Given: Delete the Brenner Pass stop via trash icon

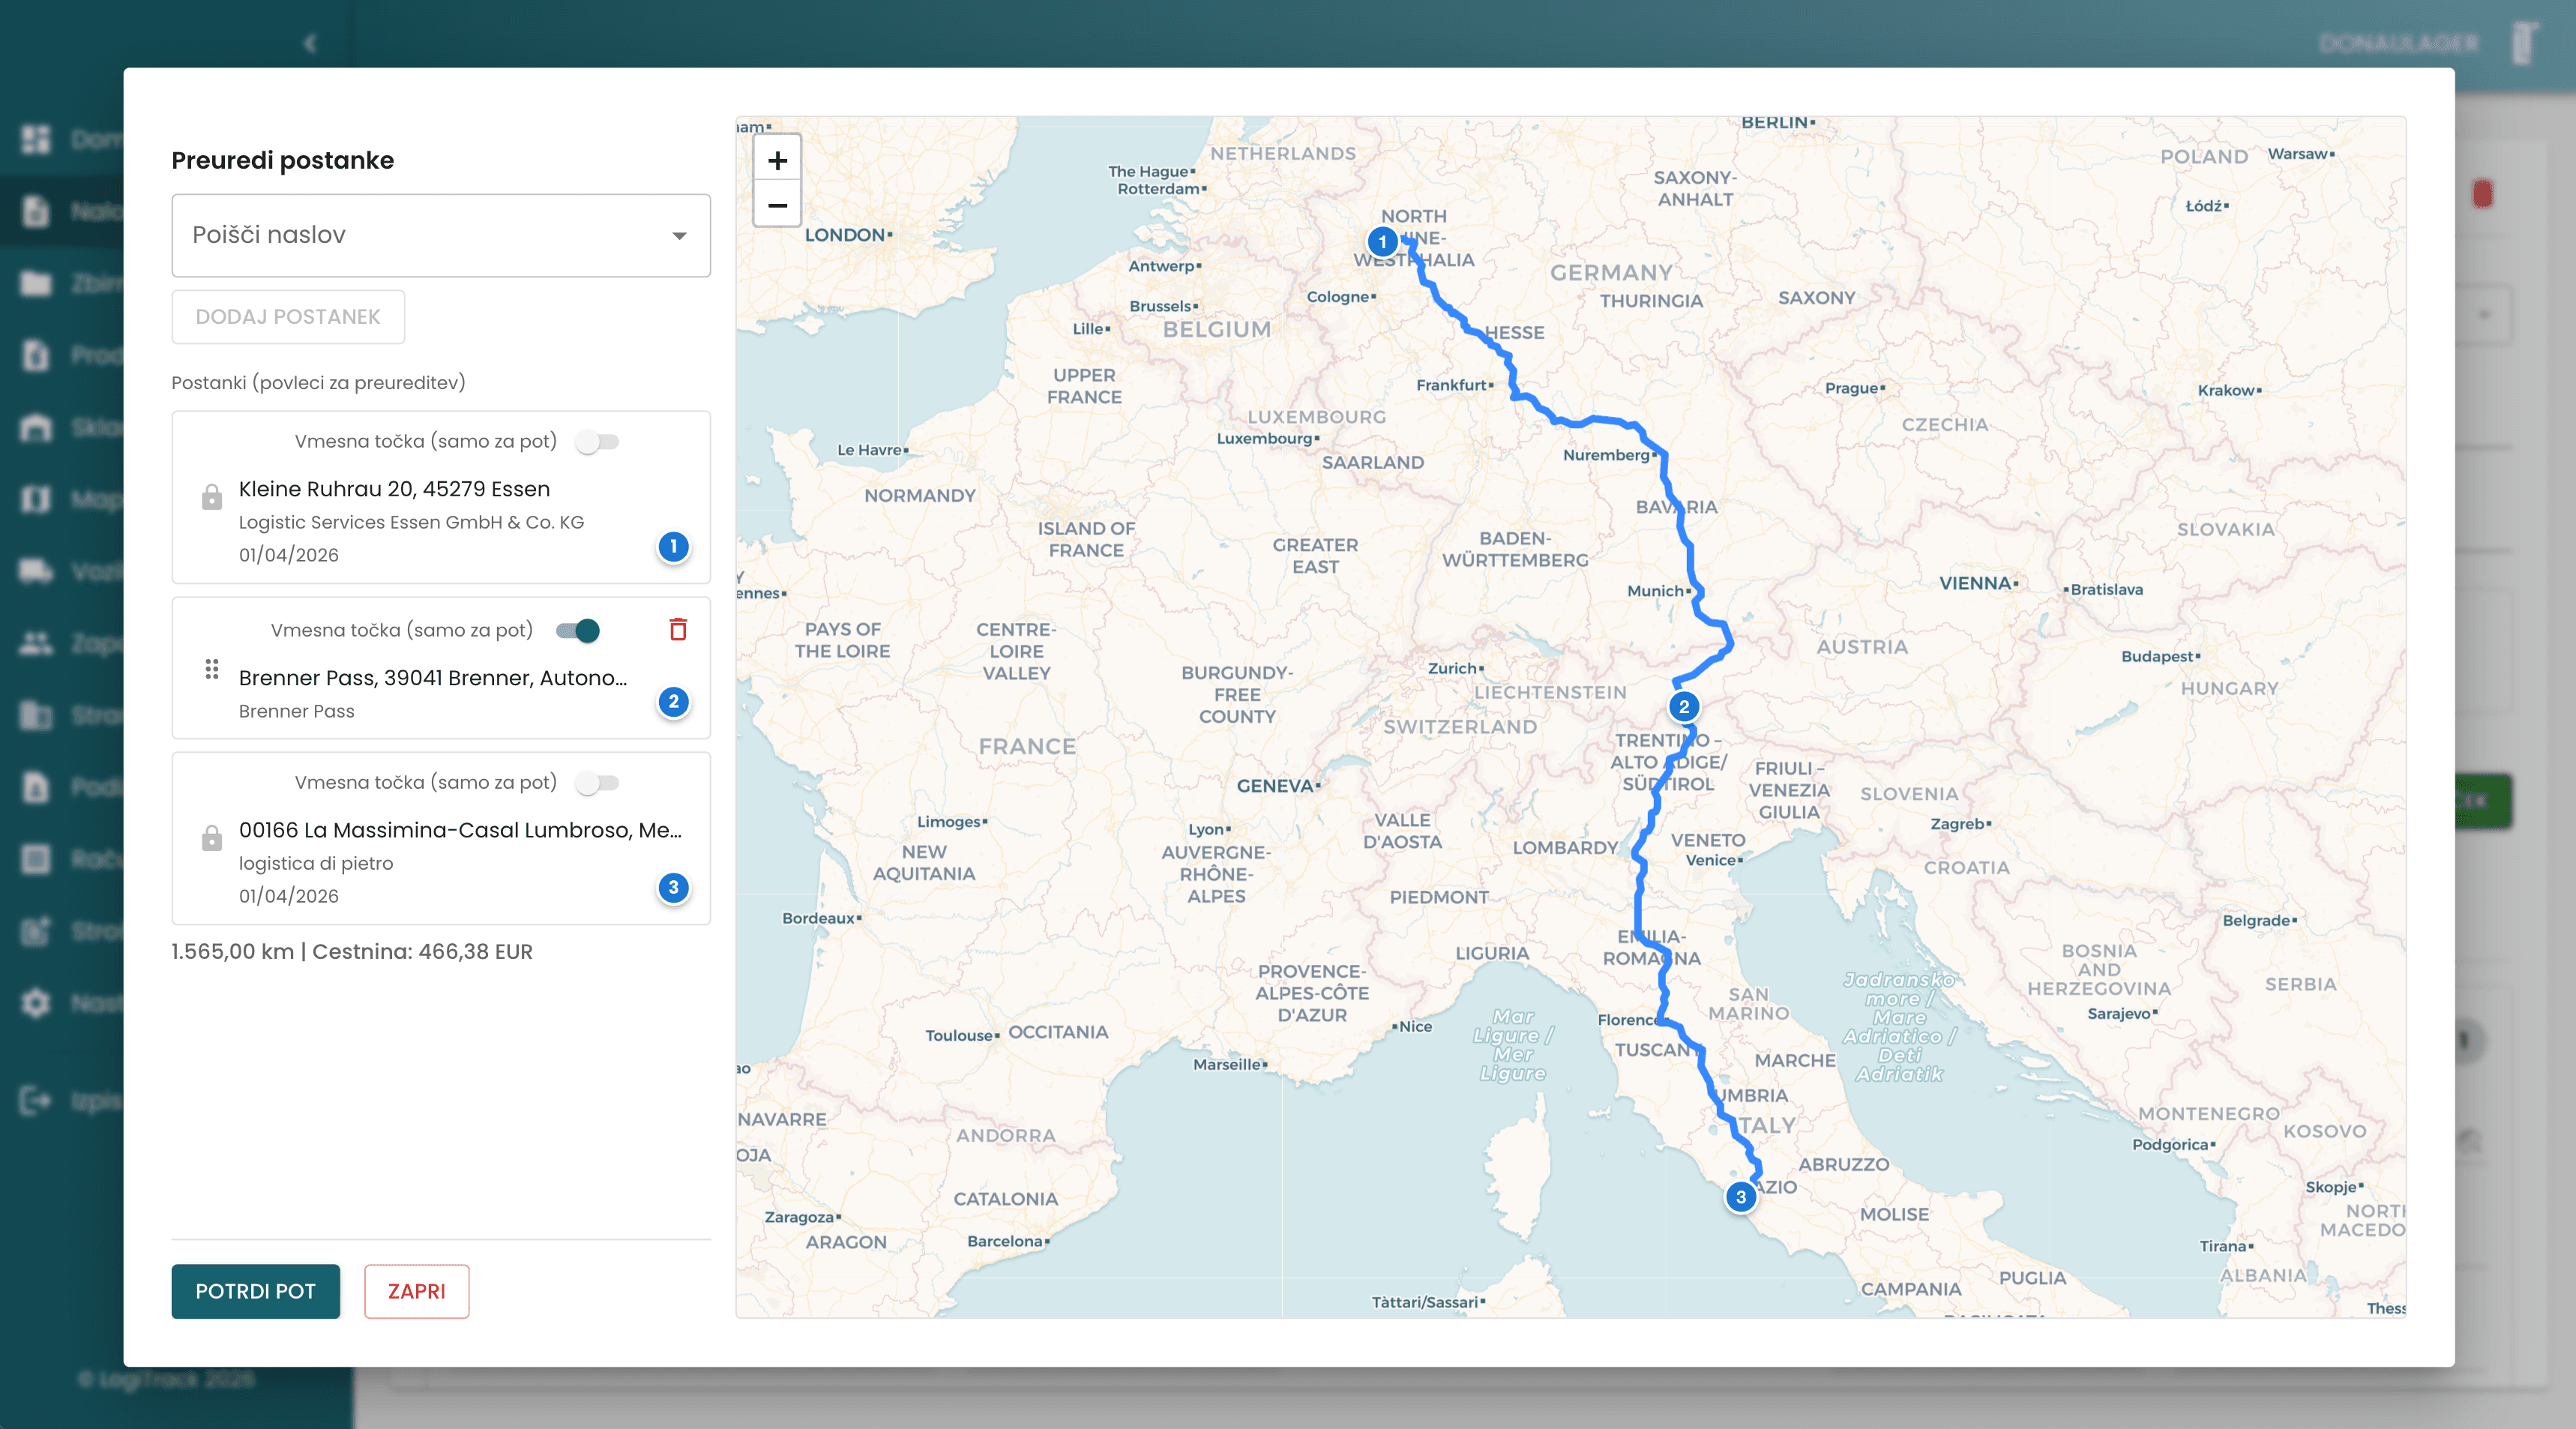Looking at the screenshot, I should pos(679,630).
